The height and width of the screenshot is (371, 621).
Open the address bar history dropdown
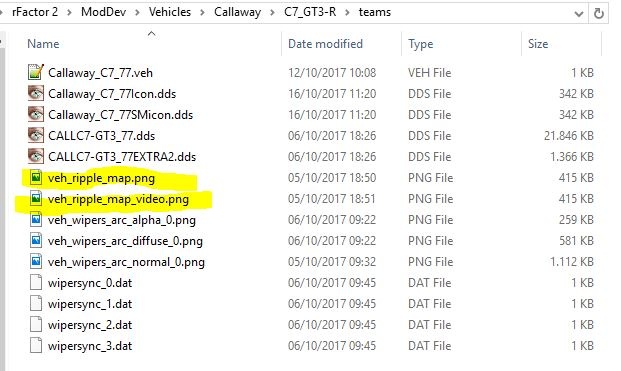579,14
